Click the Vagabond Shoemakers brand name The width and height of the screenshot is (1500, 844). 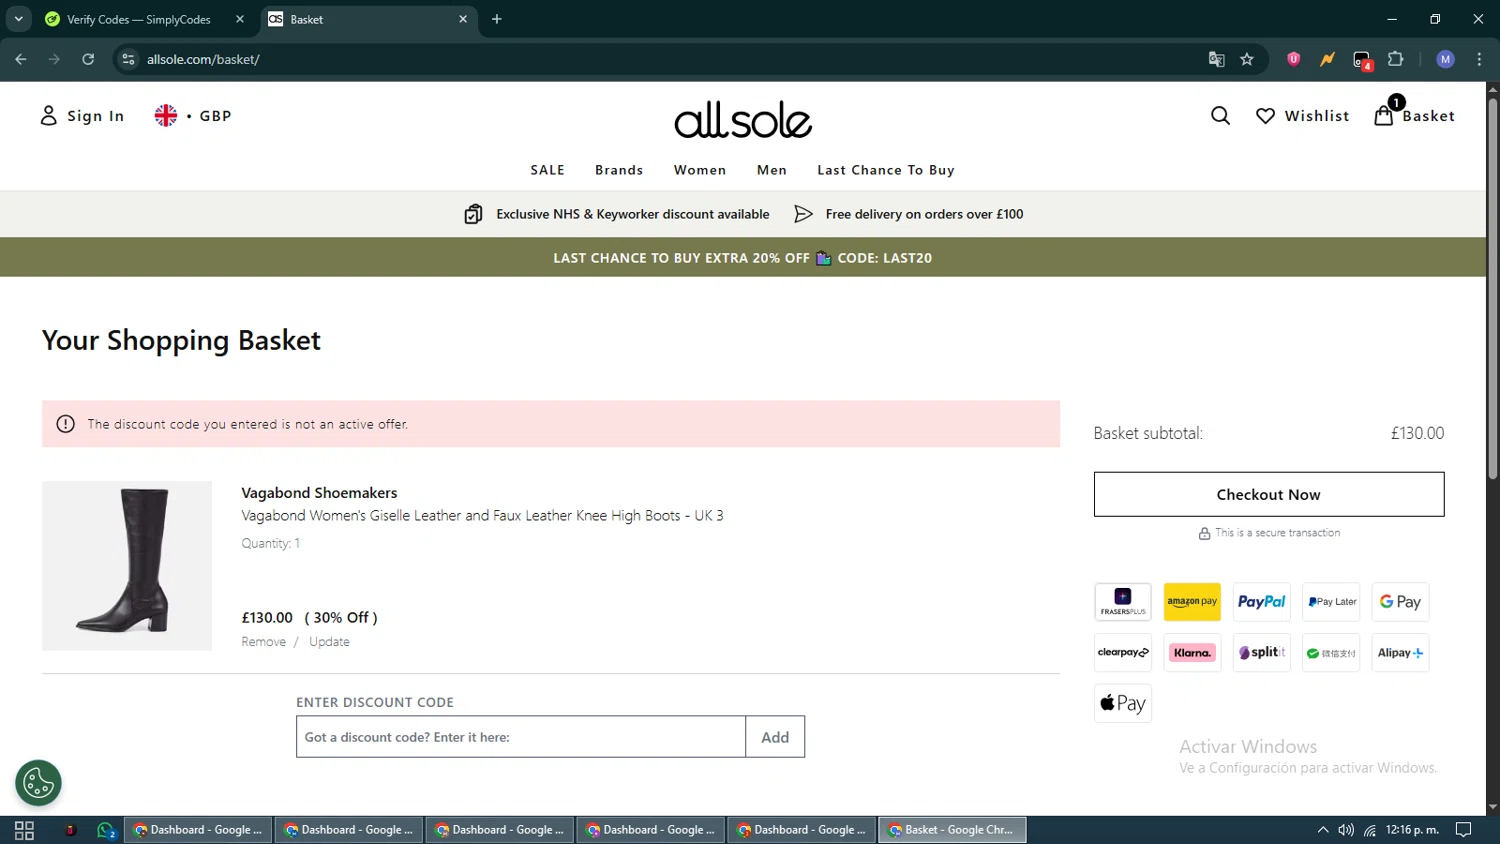[319, 493]
